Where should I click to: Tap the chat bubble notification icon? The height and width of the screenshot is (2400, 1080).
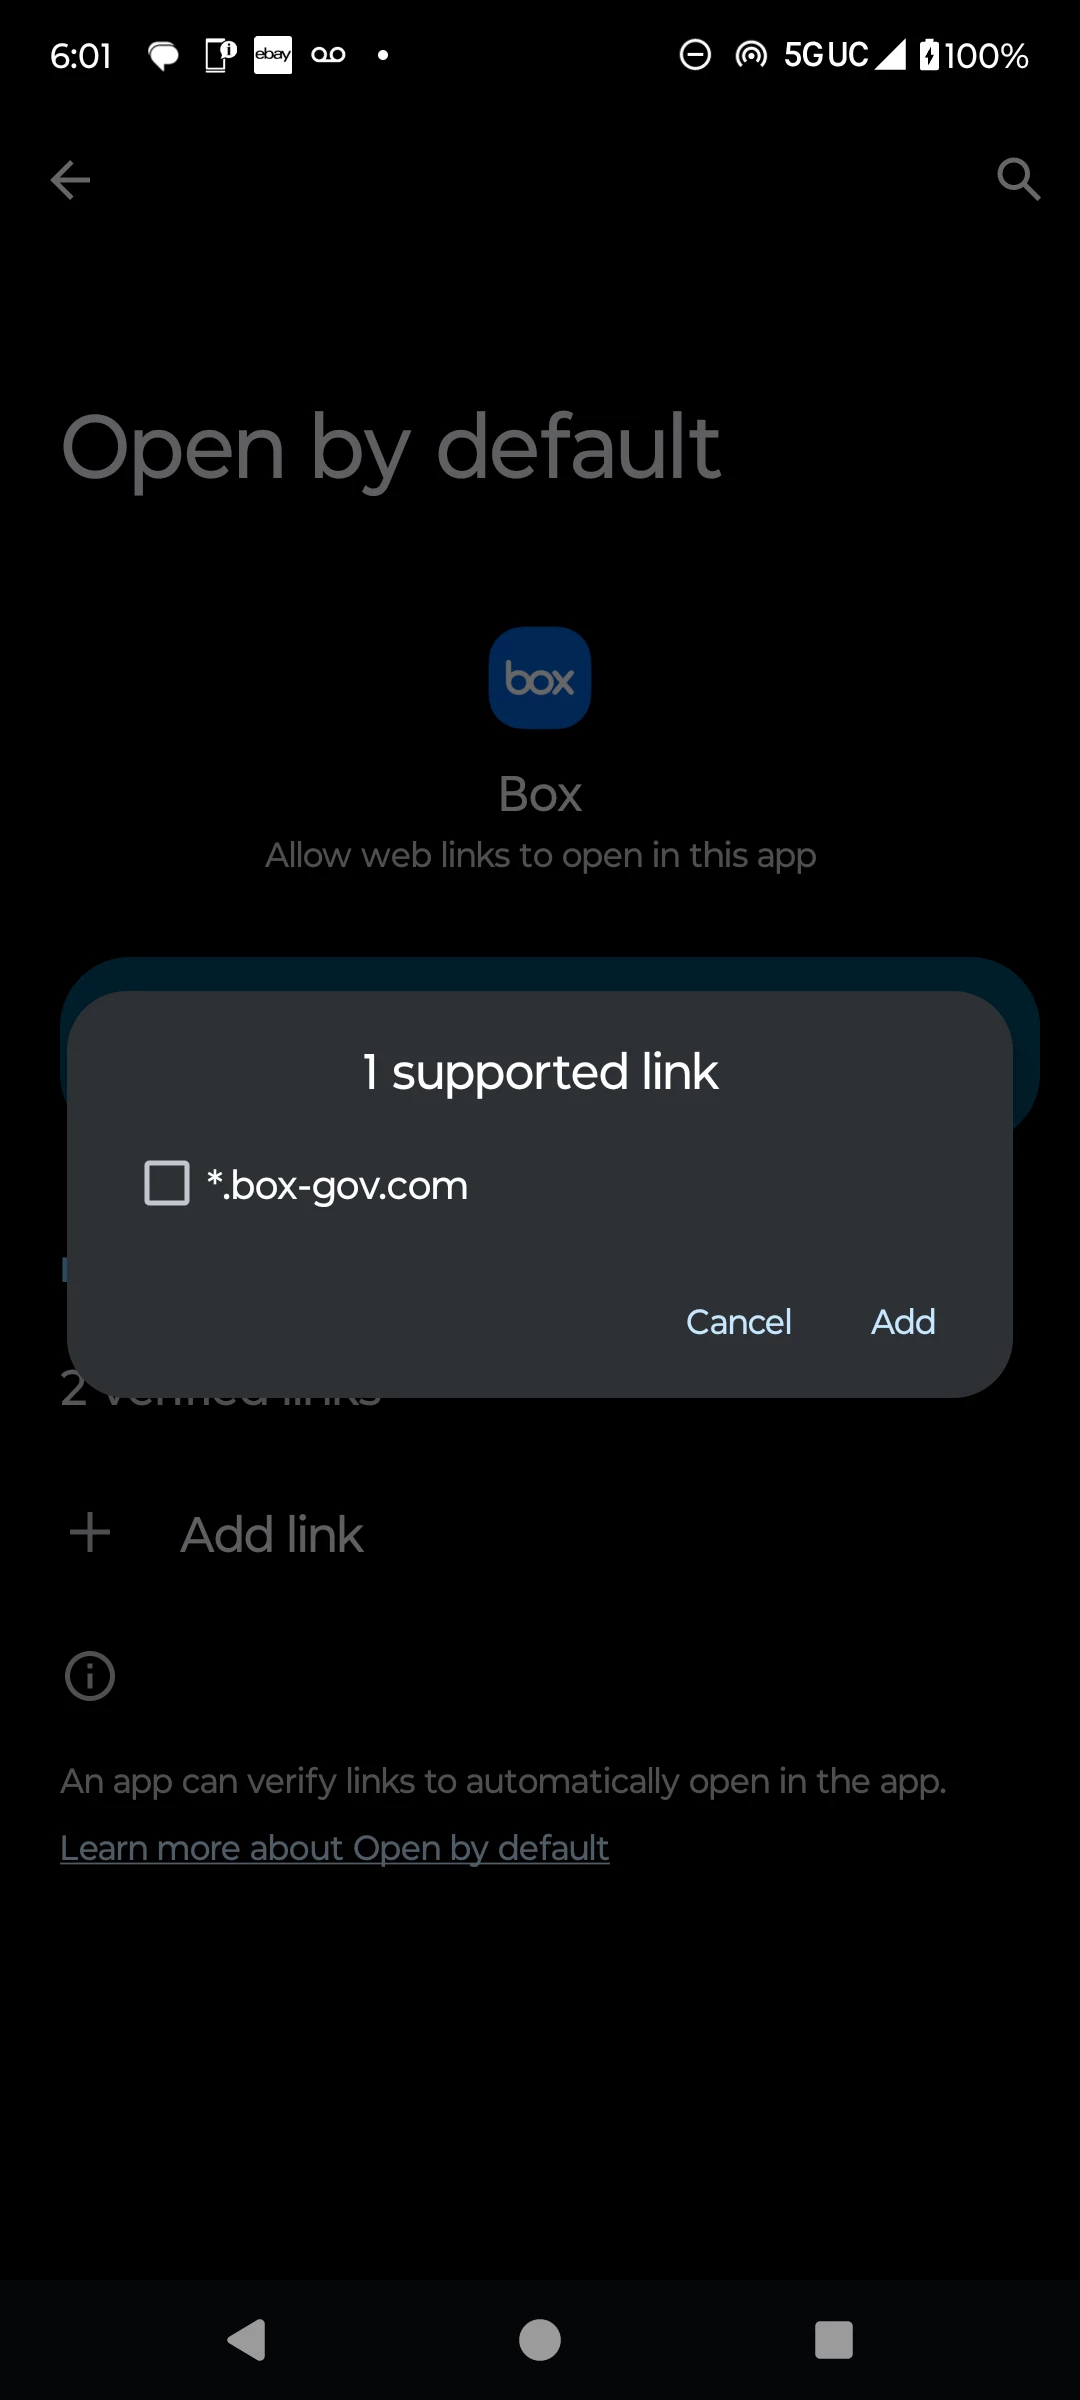[x=164, y=56]
